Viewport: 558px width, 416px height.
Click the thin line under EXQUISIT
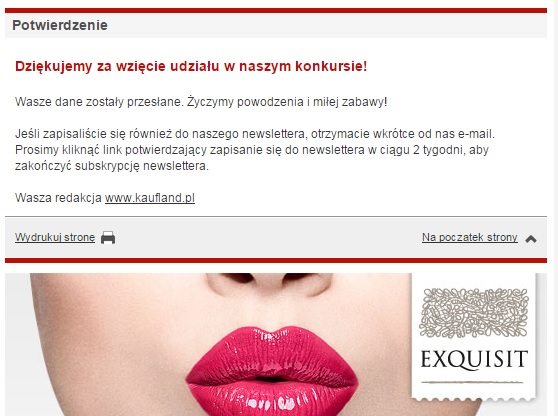coord(473,383)
